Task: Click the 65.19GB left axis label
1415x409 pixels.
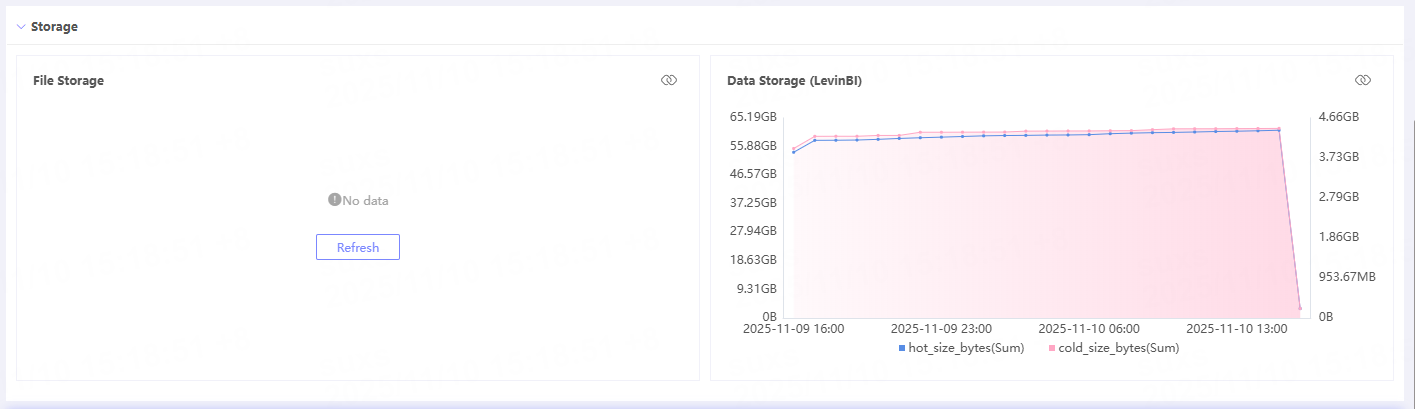Action: point(753,117)
